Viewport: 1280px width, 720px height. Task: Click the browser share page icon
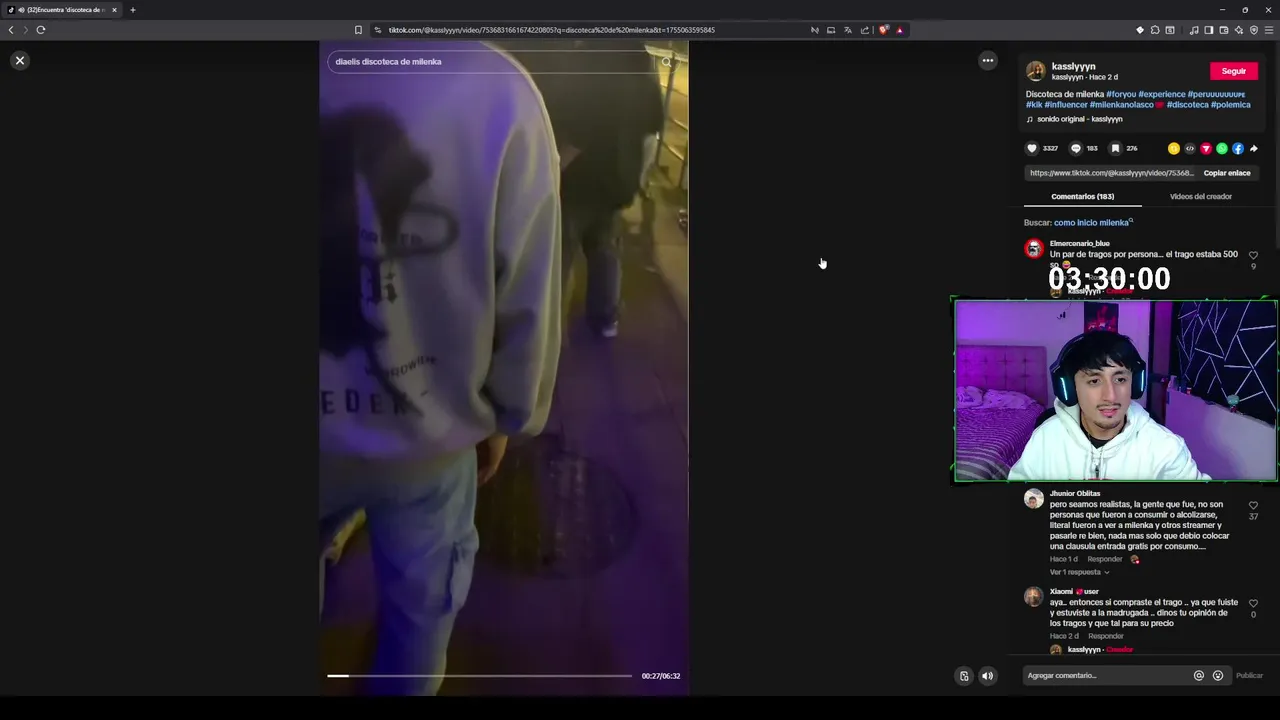click(865, 30)
